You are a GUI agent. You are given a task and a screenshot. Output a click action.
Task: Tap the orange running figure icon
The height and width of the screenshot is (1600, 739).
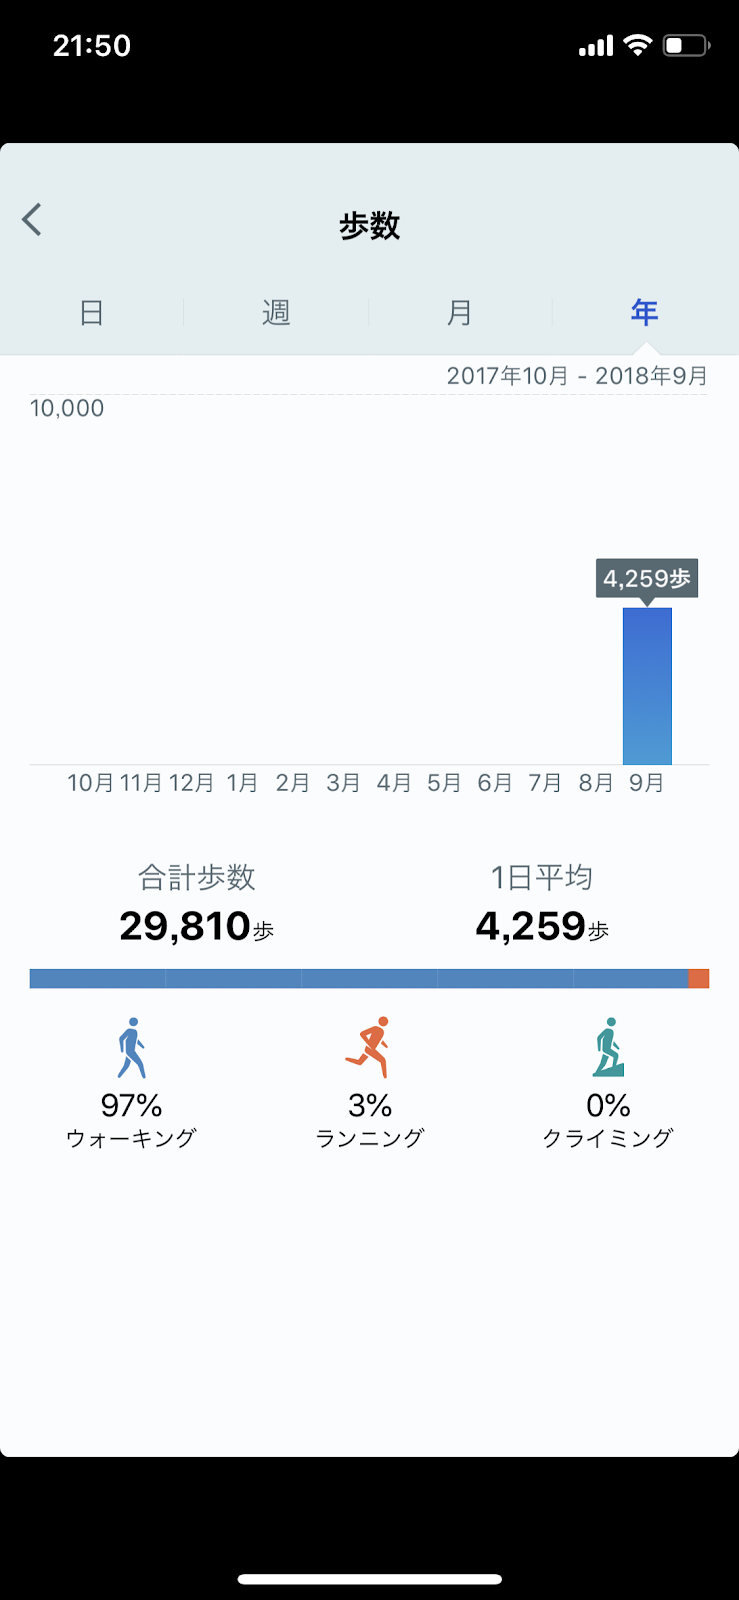coord(369,1048)
